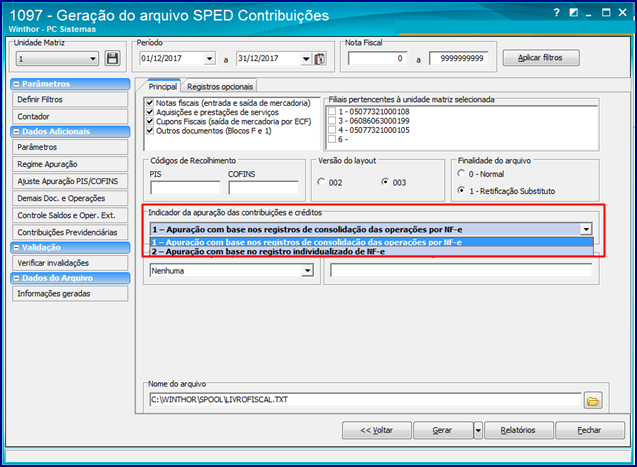
Task: Check filial 6 checkbox
Action: (x=332, y=139)
